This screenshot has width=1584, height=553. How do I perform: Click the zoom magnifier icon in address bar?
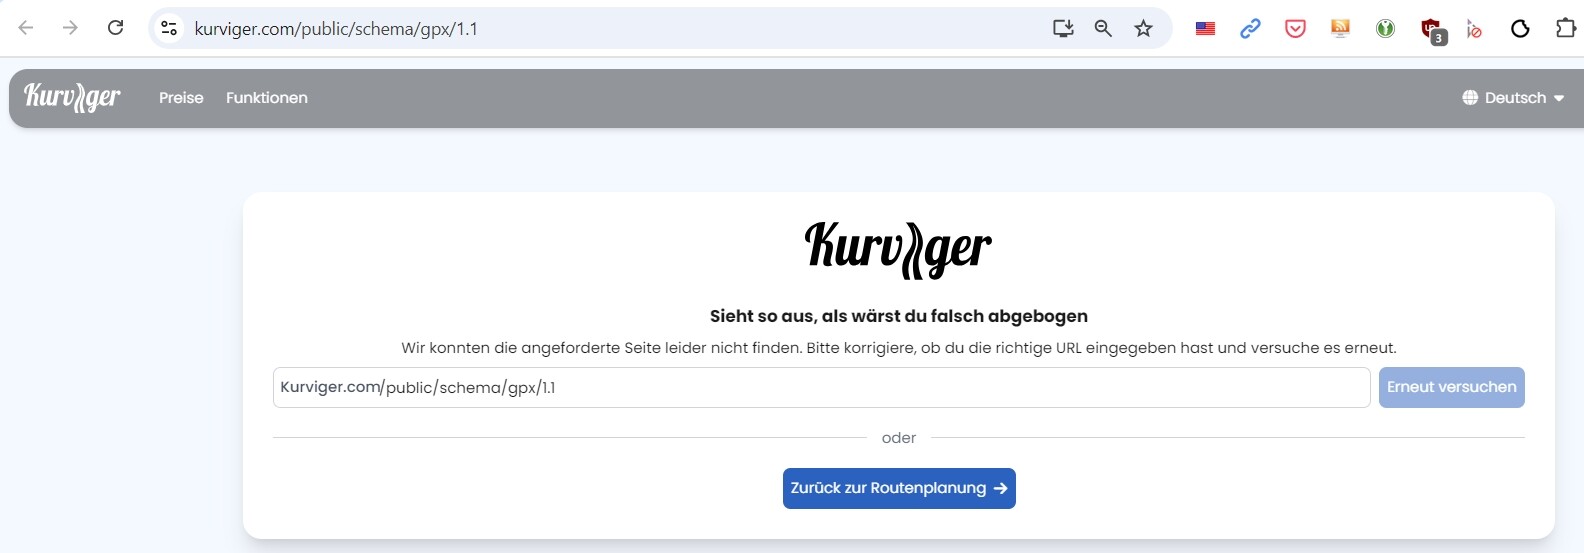click(x=1103, y=28)
